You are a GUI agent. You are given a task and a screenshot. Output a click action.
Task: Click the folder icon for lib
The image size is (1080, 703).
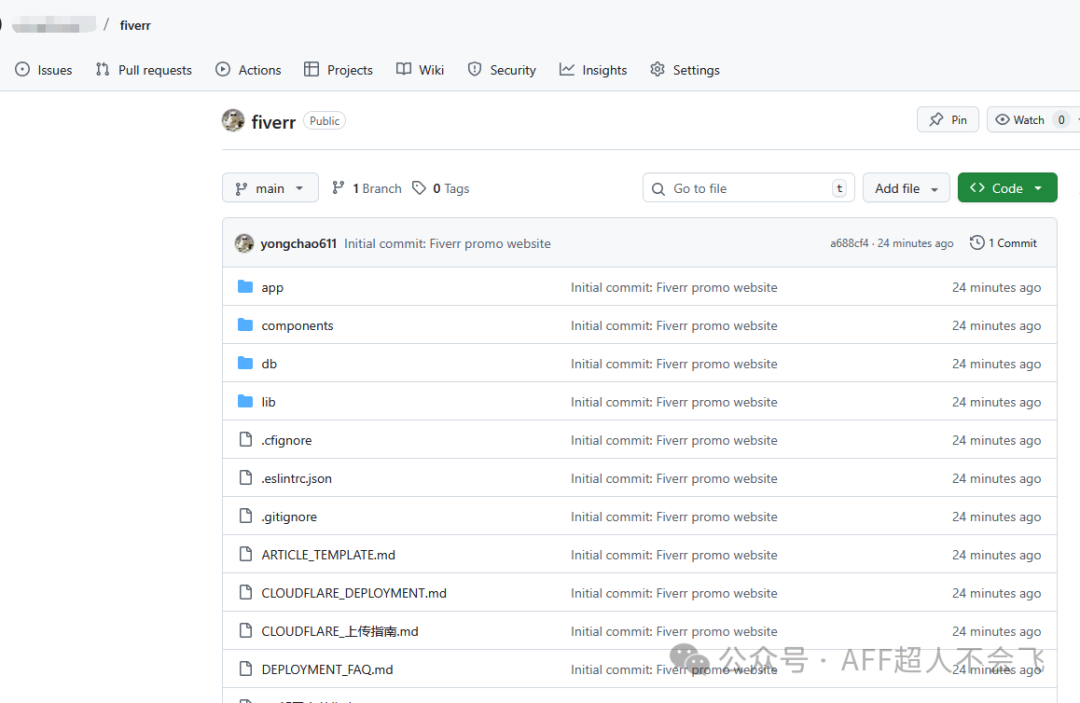click(x=245, y=401)
